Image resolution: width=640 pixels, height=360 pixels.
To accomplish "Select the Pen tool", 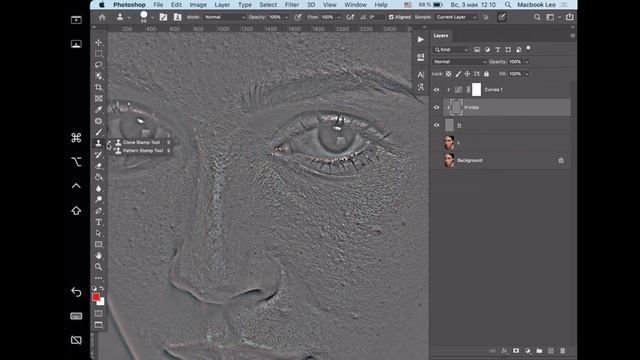I will 98,211.
